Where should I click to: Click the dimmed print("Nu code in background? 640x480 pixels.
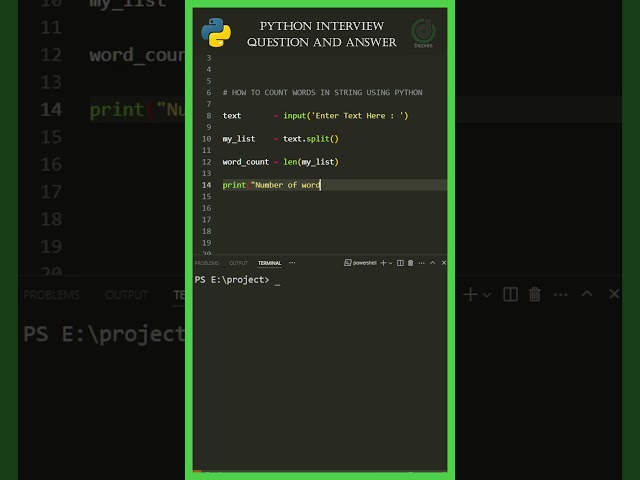(x=137, y=110)
